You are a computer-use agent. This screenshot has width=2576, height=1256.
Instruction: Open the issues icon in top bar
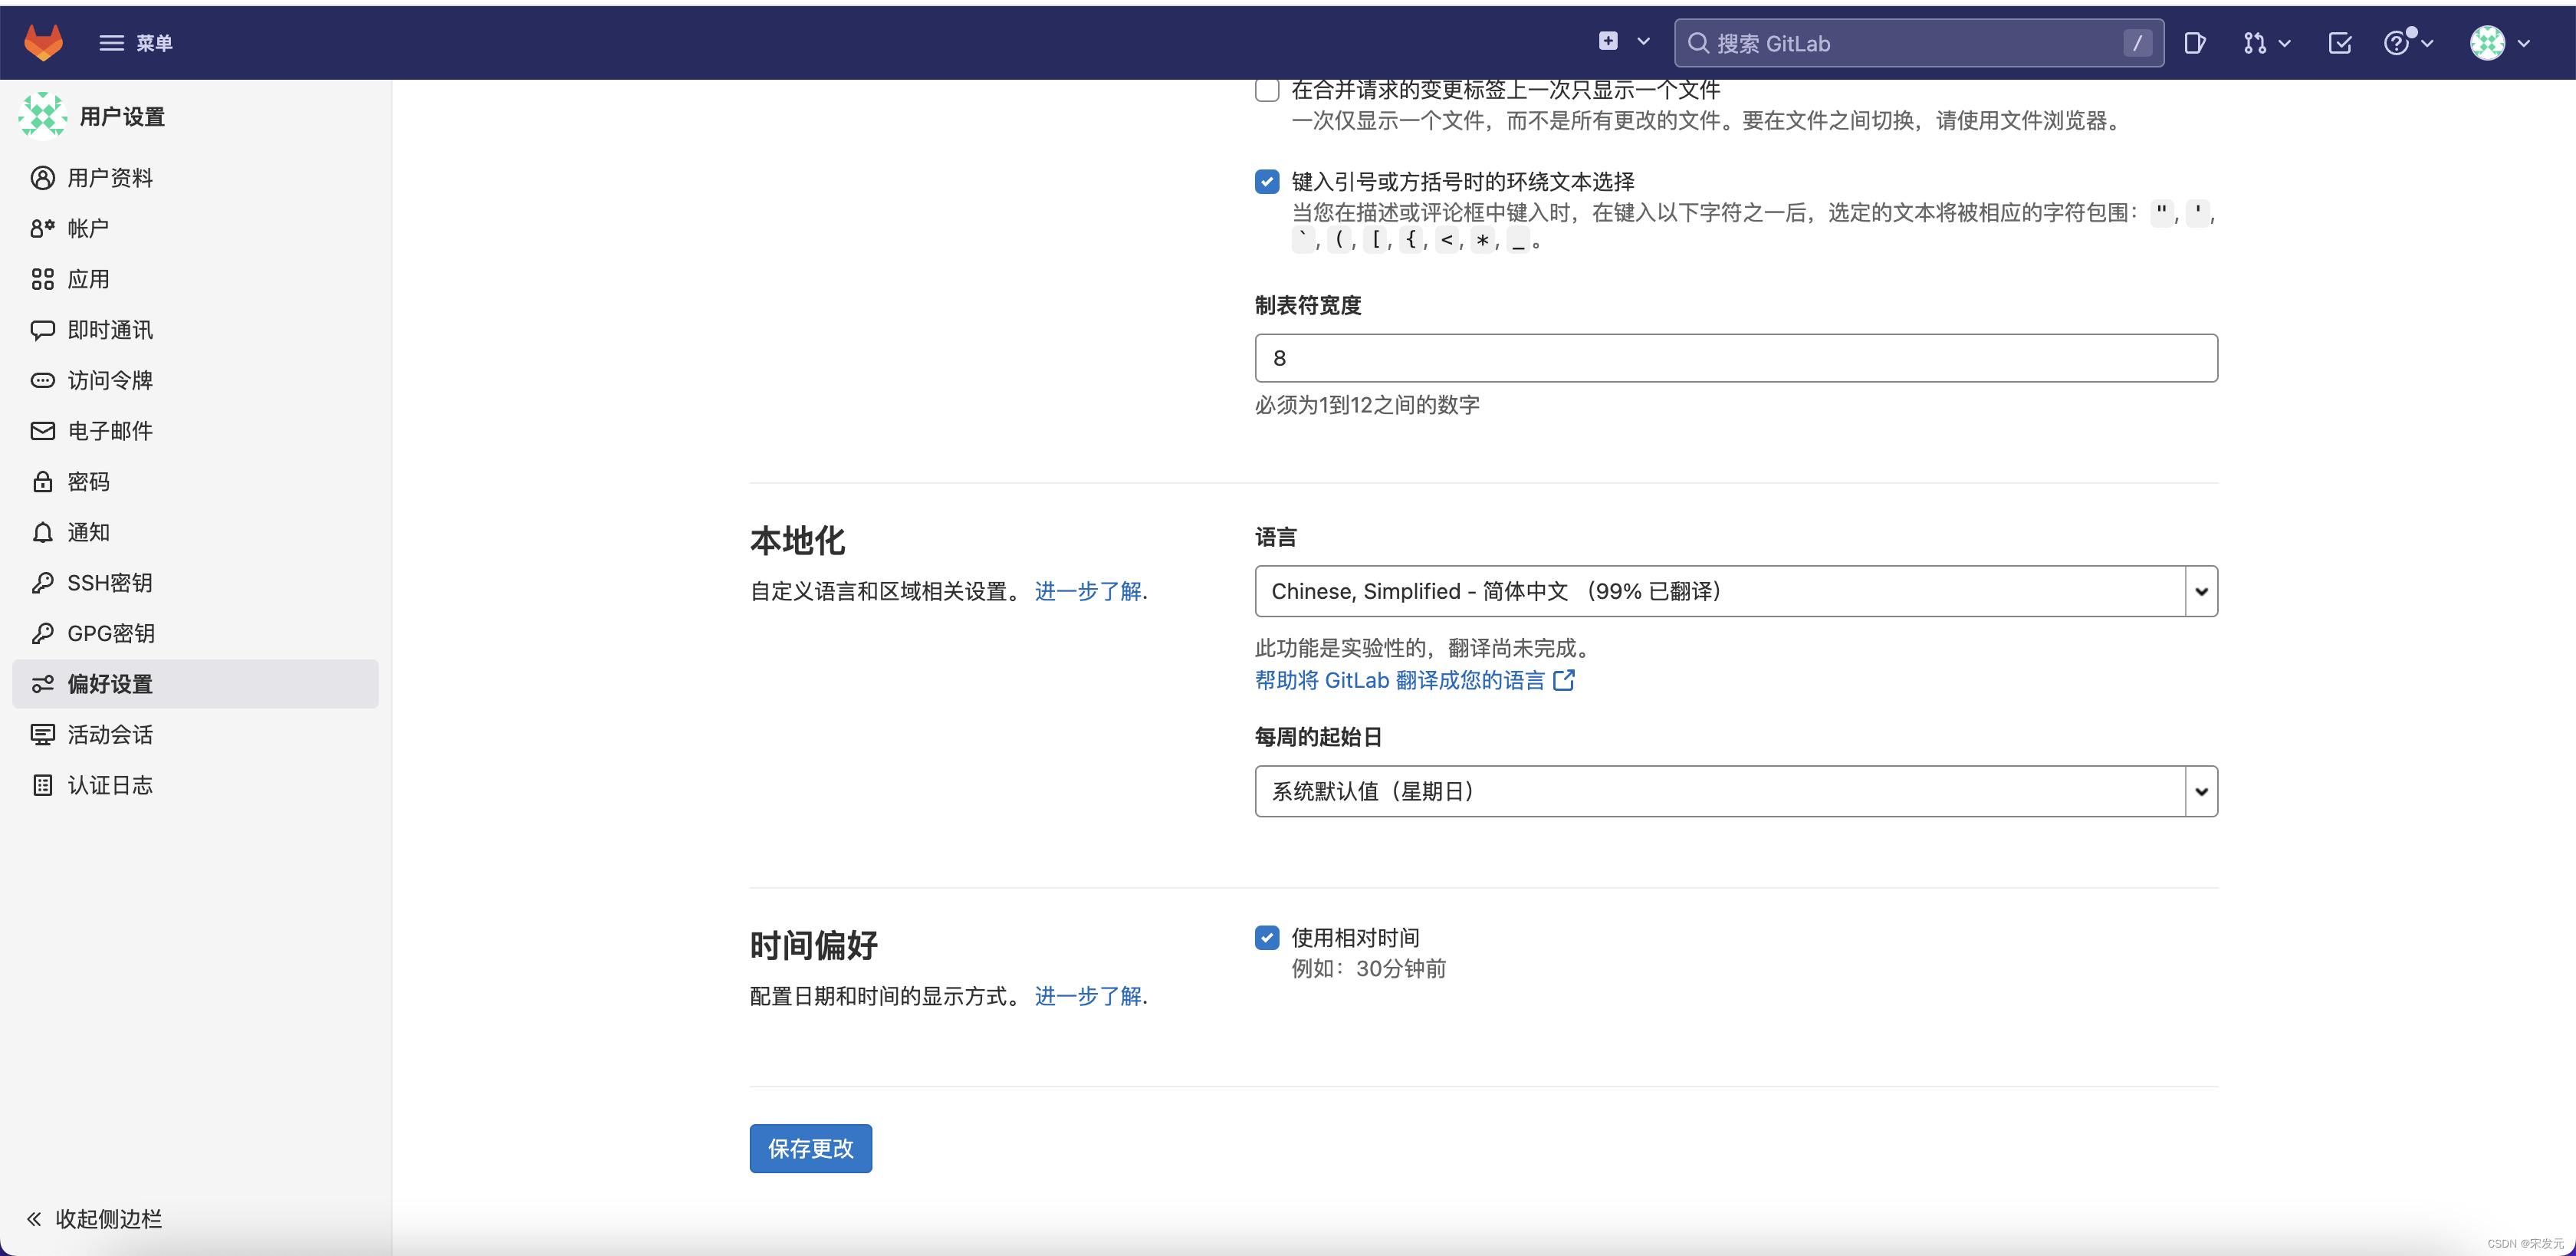2195,43
